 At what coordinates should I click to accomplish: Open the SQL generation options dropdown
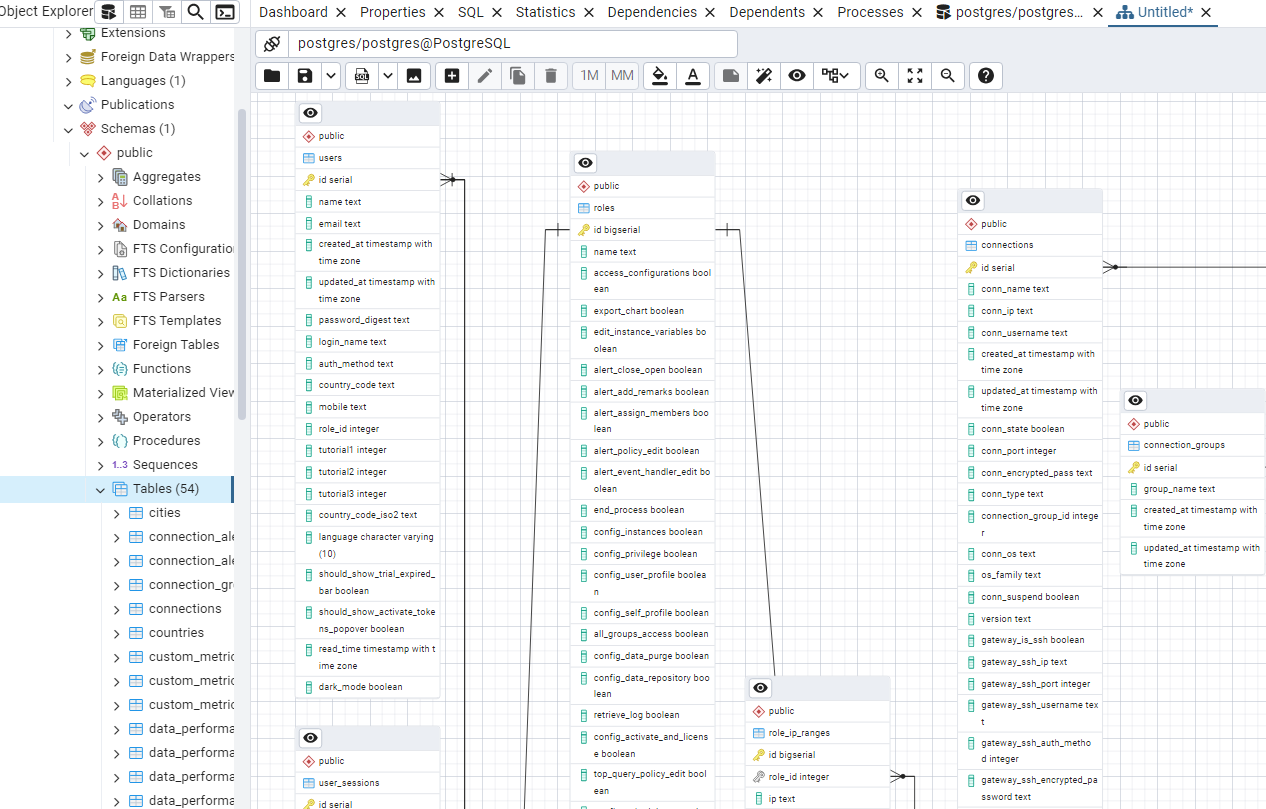pos(387,76)
